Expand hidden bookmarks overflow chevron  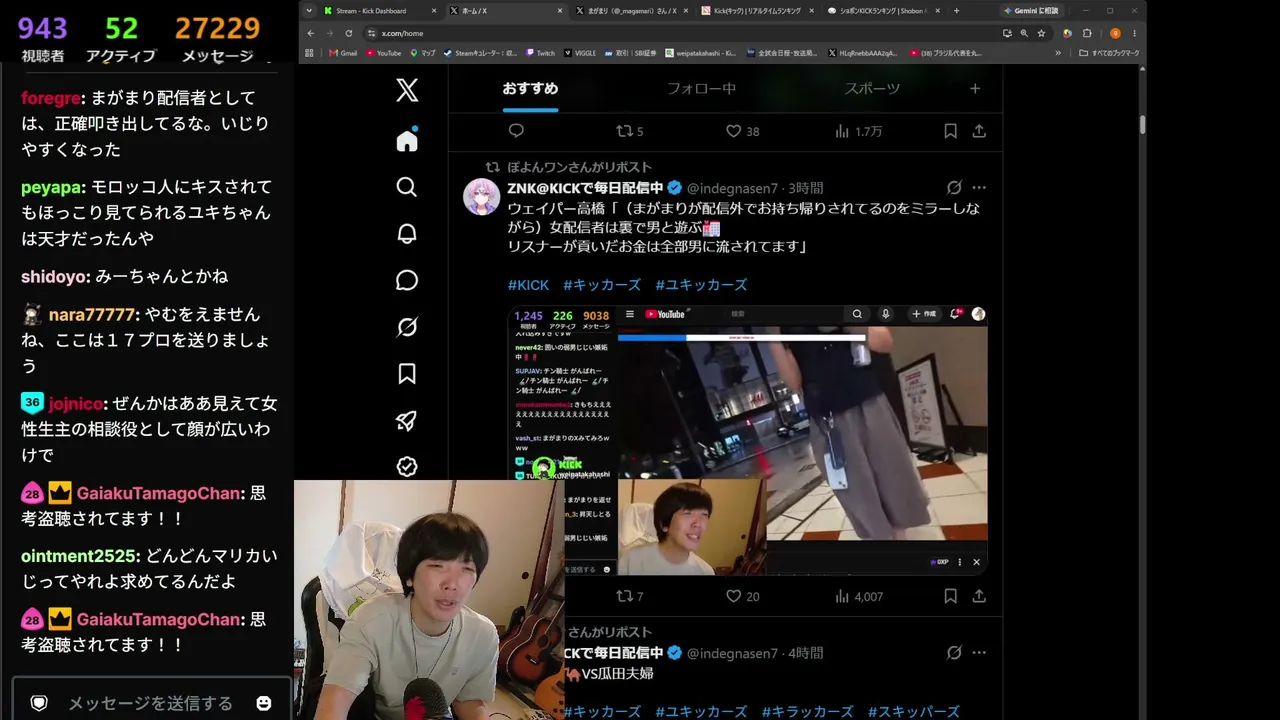click(x=1058, y=53)
